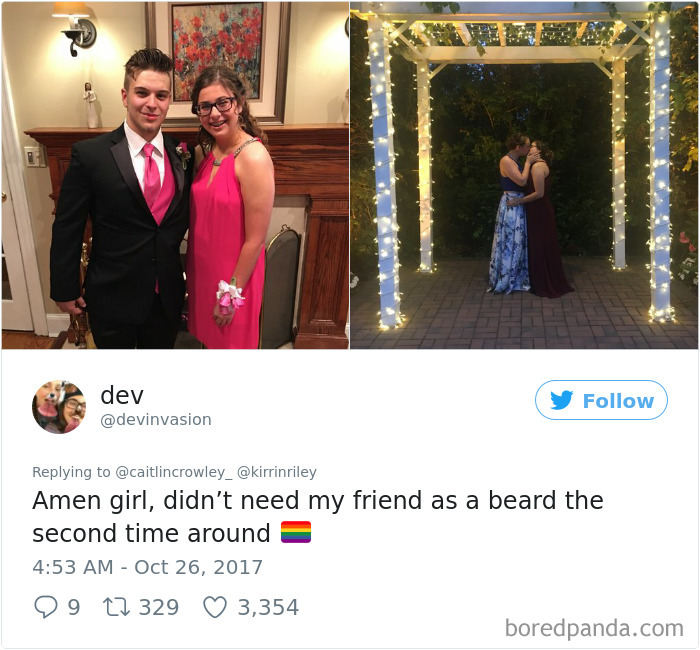Viewport: 700px width, 650px height.
Task: Open the @caitlincrowley_ mention
Action: coord(174,472)
